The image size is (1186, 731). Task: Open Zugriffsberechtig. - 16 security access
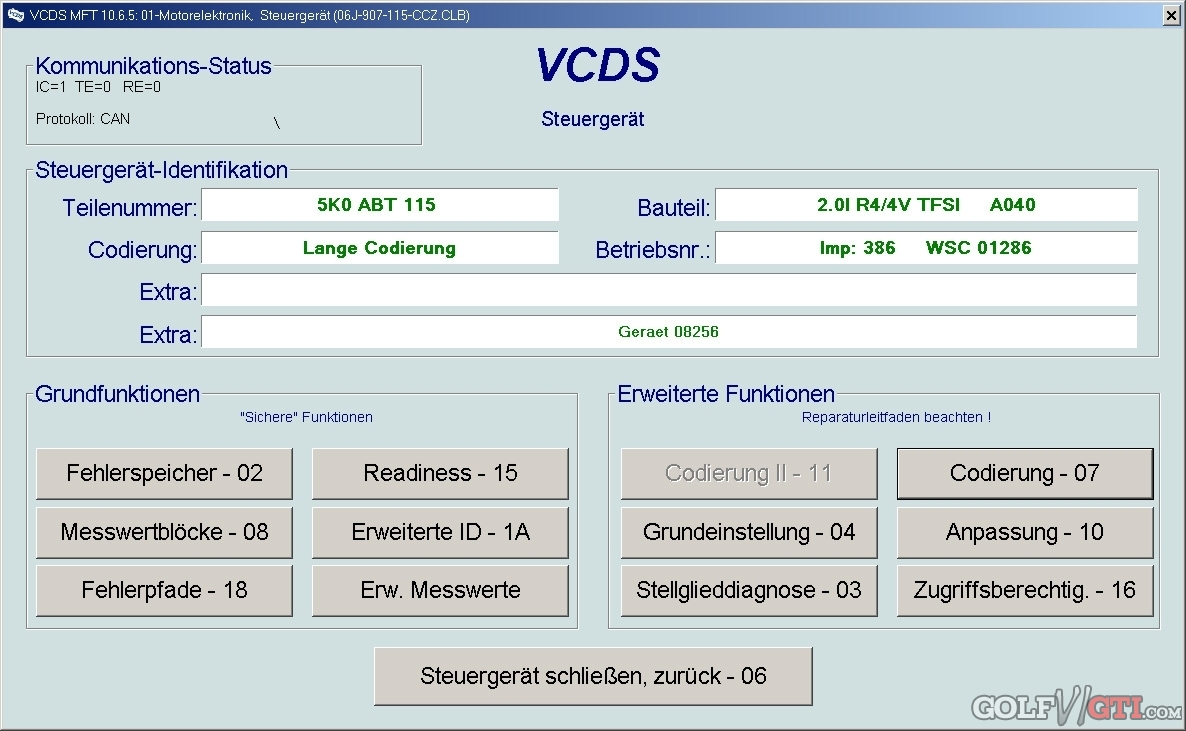click(1025, 590)
